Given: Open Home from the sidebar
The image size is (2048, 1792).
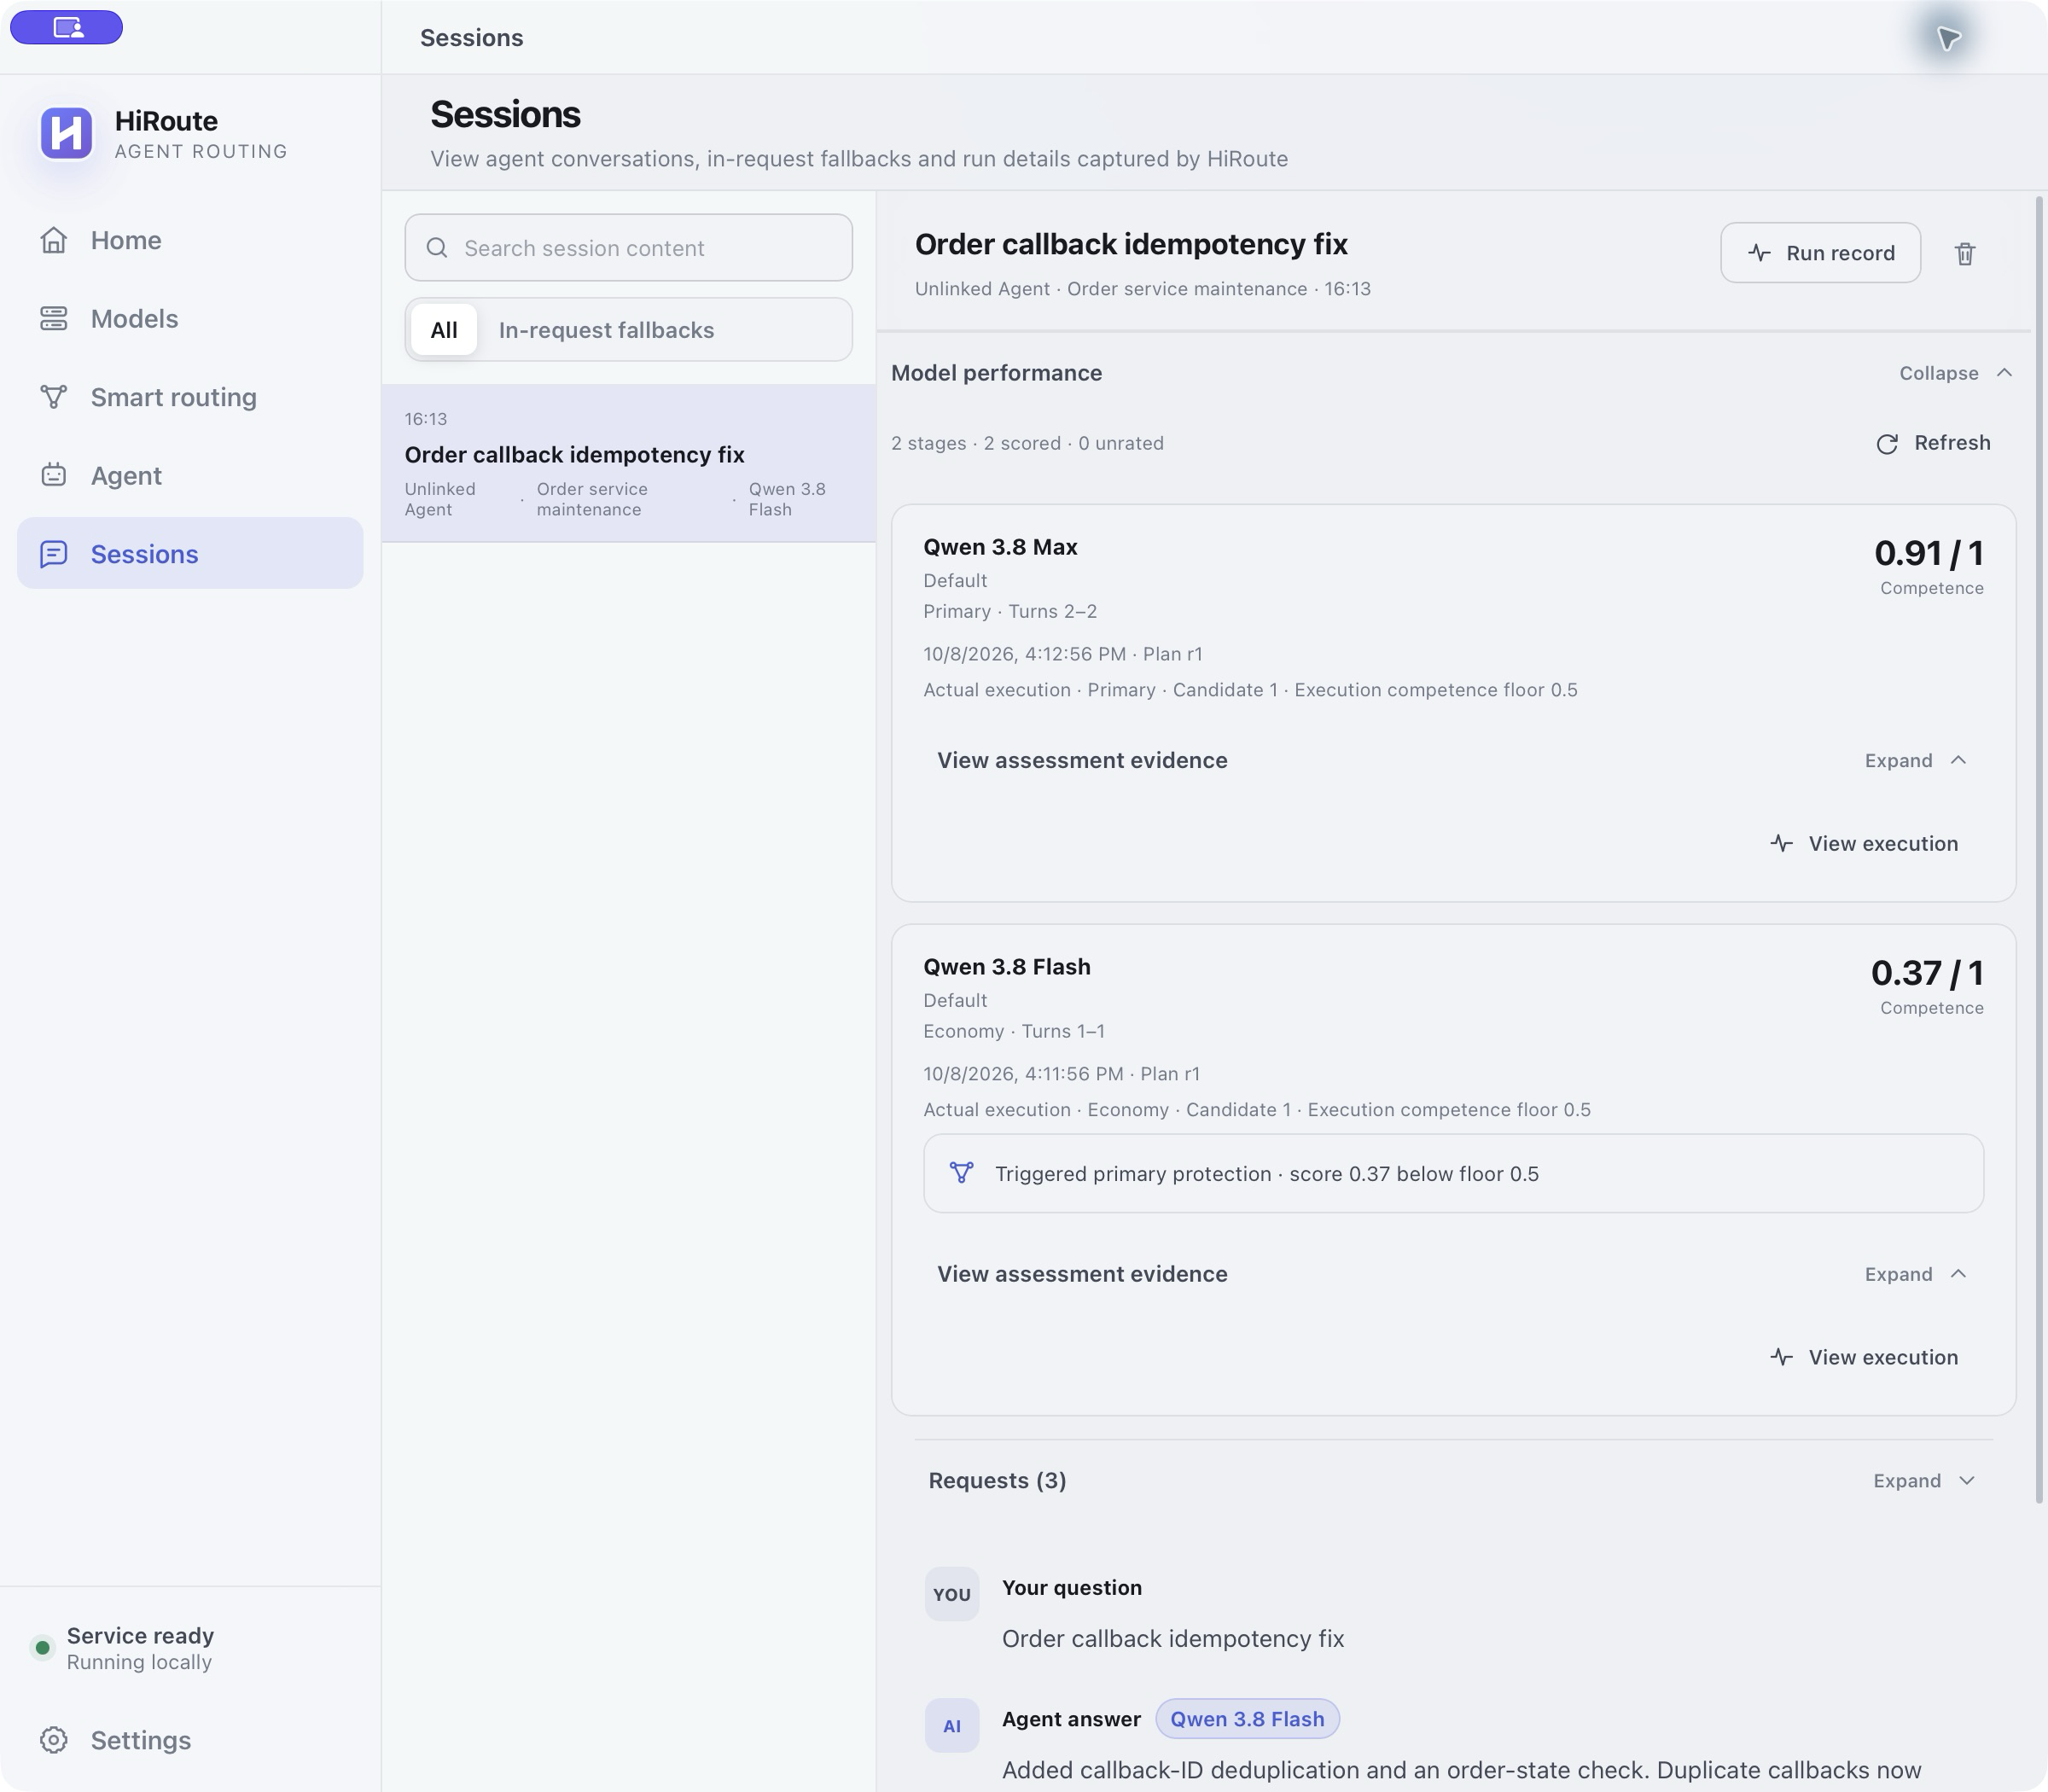Looking at the screenshot, I should 190,240.
